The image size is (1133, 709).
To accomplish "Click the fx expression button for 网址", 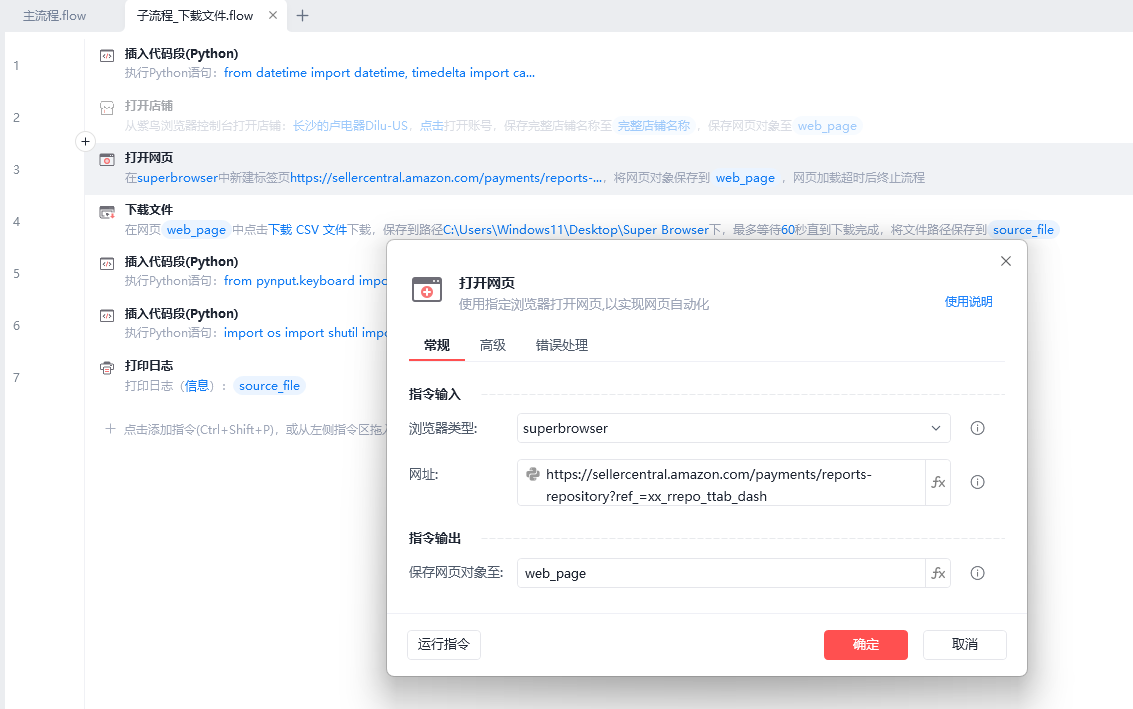I will [938, 482].
